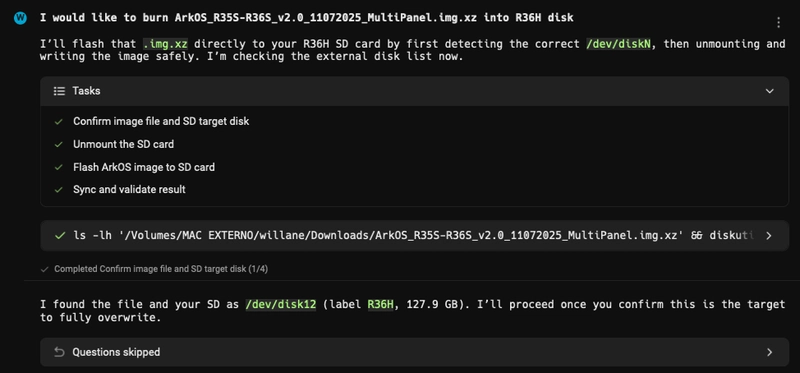
Task: Click the R36H label highlight
Action: point(381,305)
